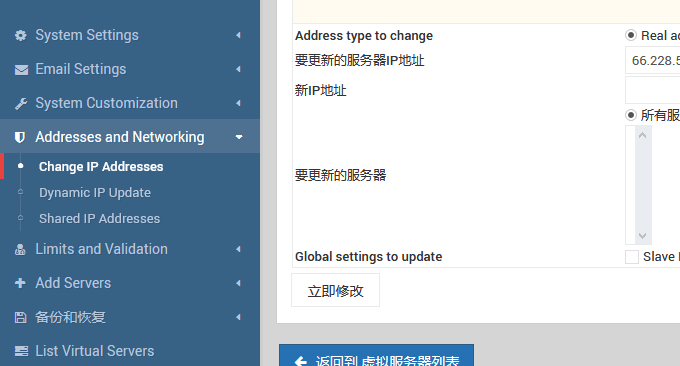Click the server list scrollbar down arrow
This screenshot has height=366, width=680.
[x=643, y=236]
